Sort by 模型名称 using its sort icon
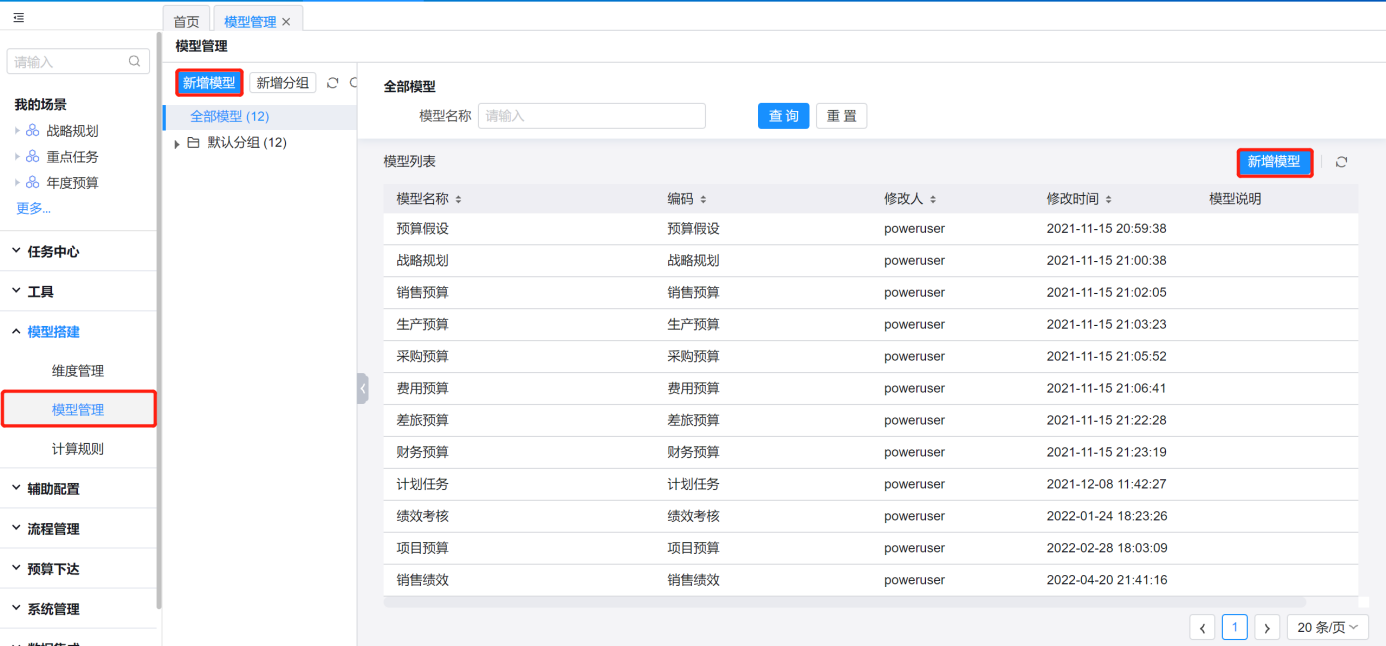Screen dimensions: 1386x646 point(459,199)
